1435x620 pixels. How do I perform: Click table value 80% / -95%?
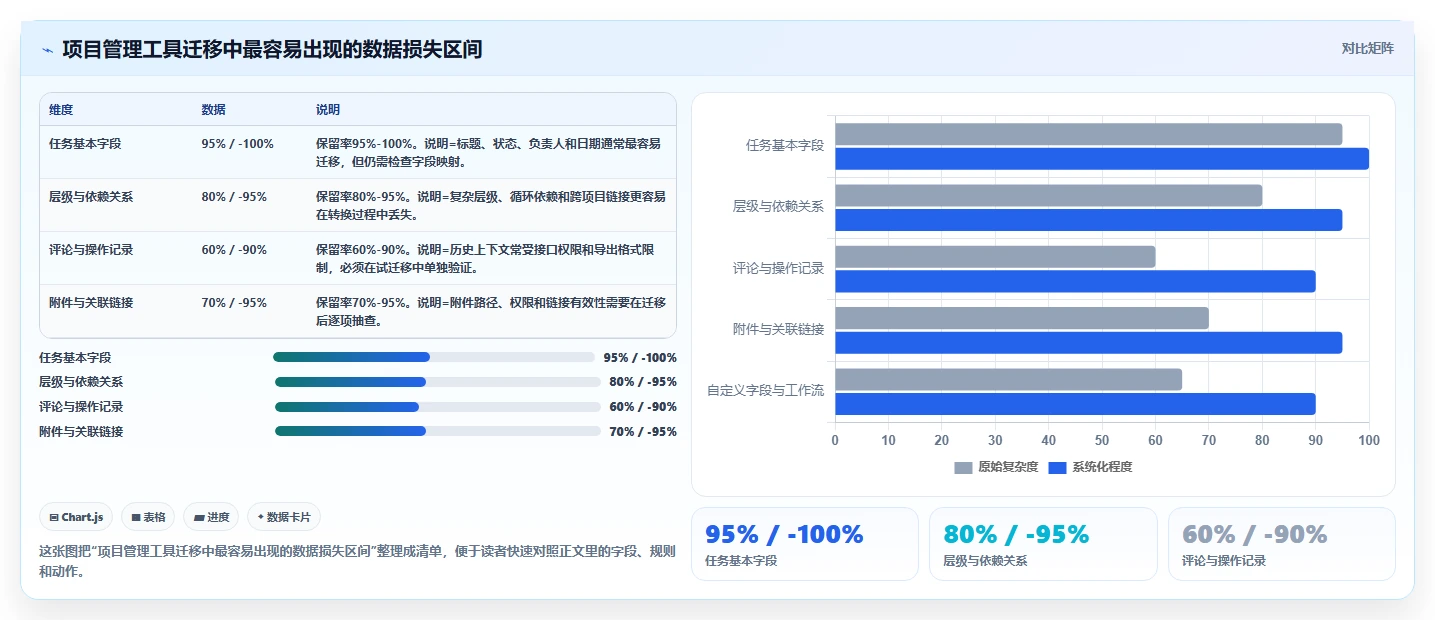(234, 197)
